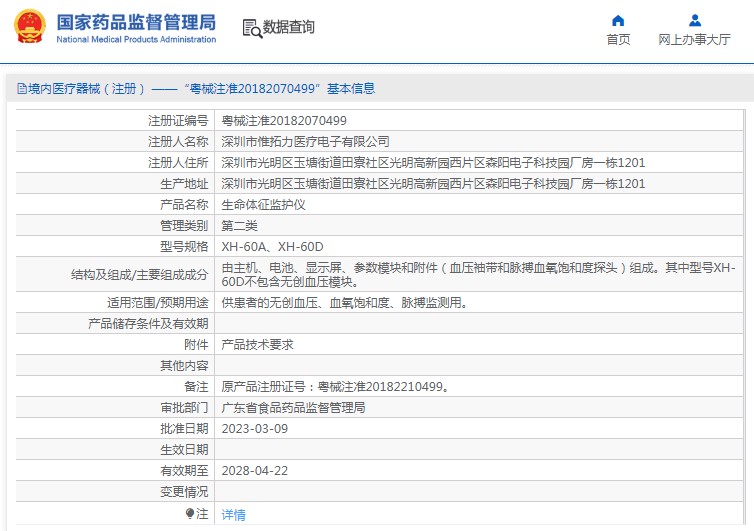This screenshot has height=531, width=754.
Task: Click the 首页 house icon
Action: pyautogui.click(x=618, y=21)
